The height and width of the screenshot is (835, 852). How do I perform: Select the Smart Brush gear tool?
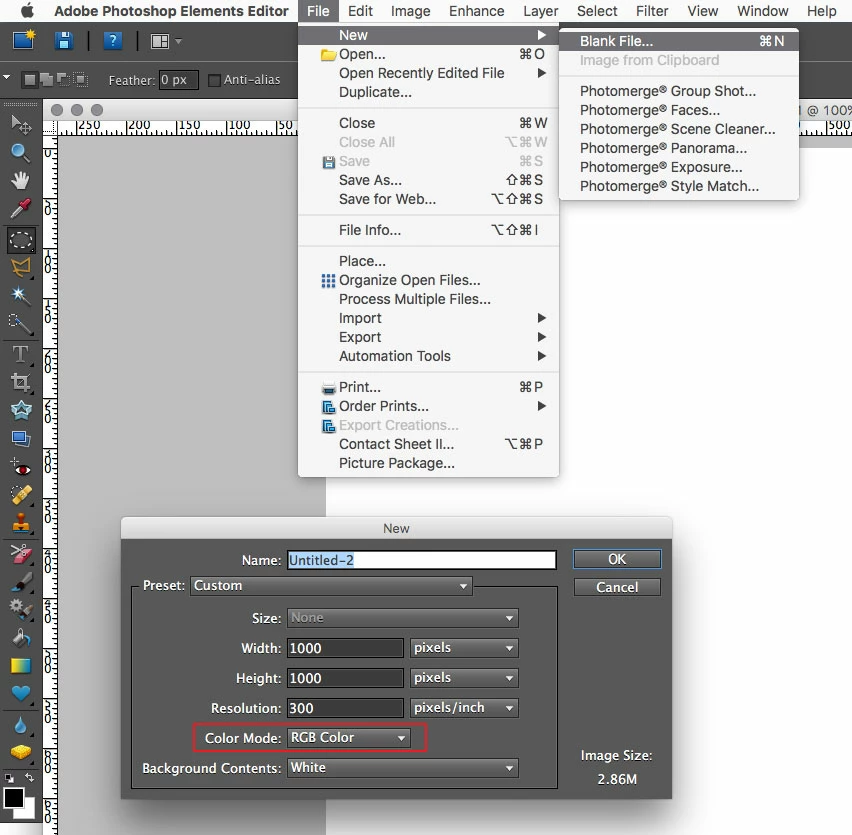(x=21, y=610)
